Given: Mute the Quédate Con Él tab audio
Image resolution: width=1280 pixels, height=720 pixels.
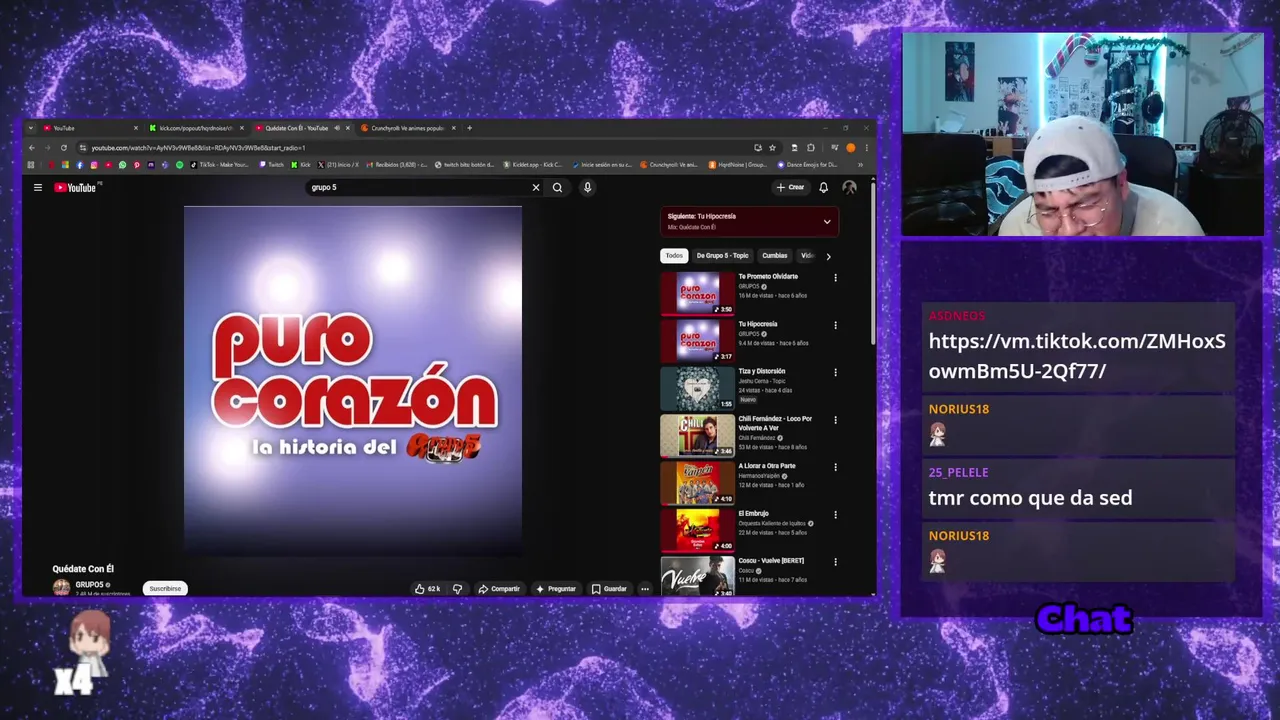Looking at the screenshot, I should 336,128.
